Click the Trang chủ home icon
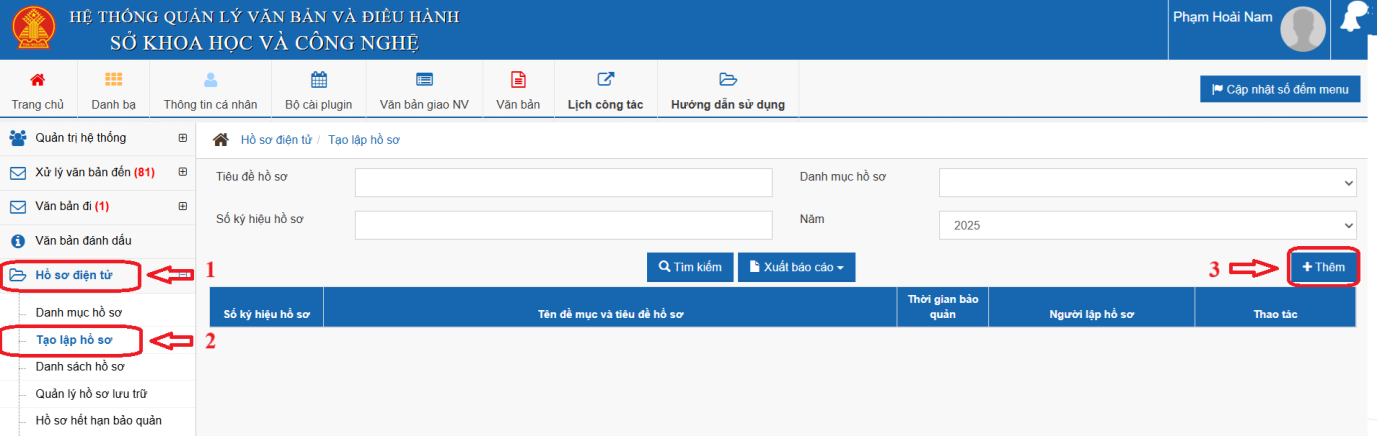The height and width of the screenshot is (436, 1377). point(38,80)
